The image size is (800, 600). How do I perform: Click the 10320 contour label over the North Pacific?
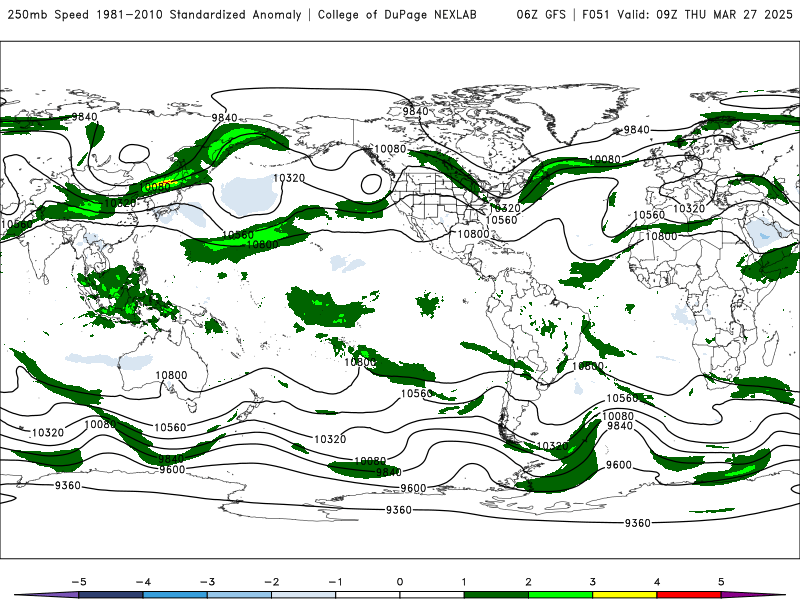tap(289, 178)
